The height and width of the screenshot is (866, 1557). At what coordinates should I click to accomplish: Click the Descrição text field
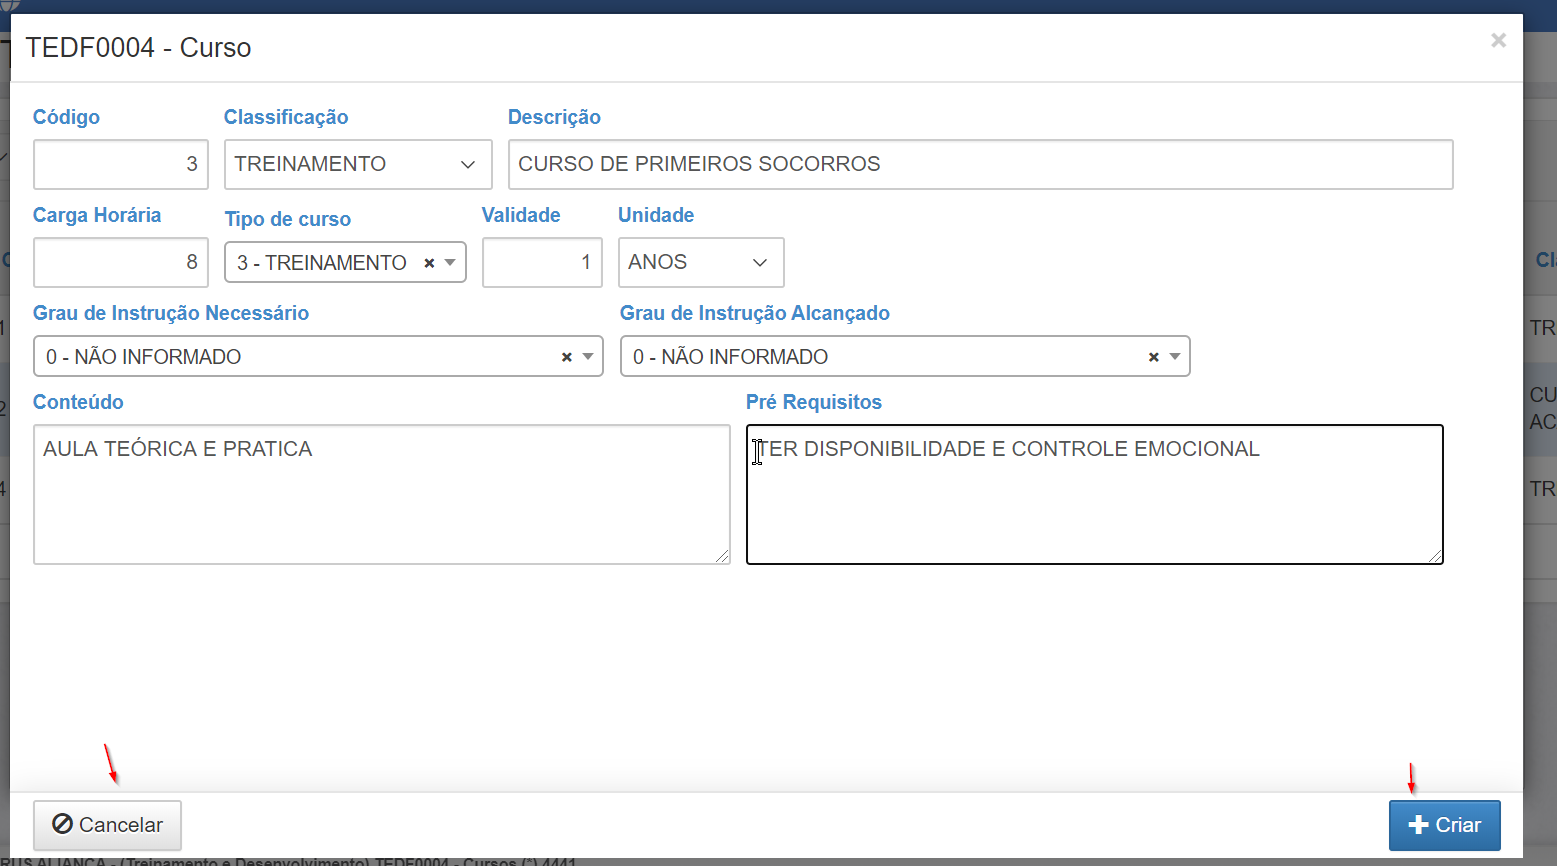(980, 164)
